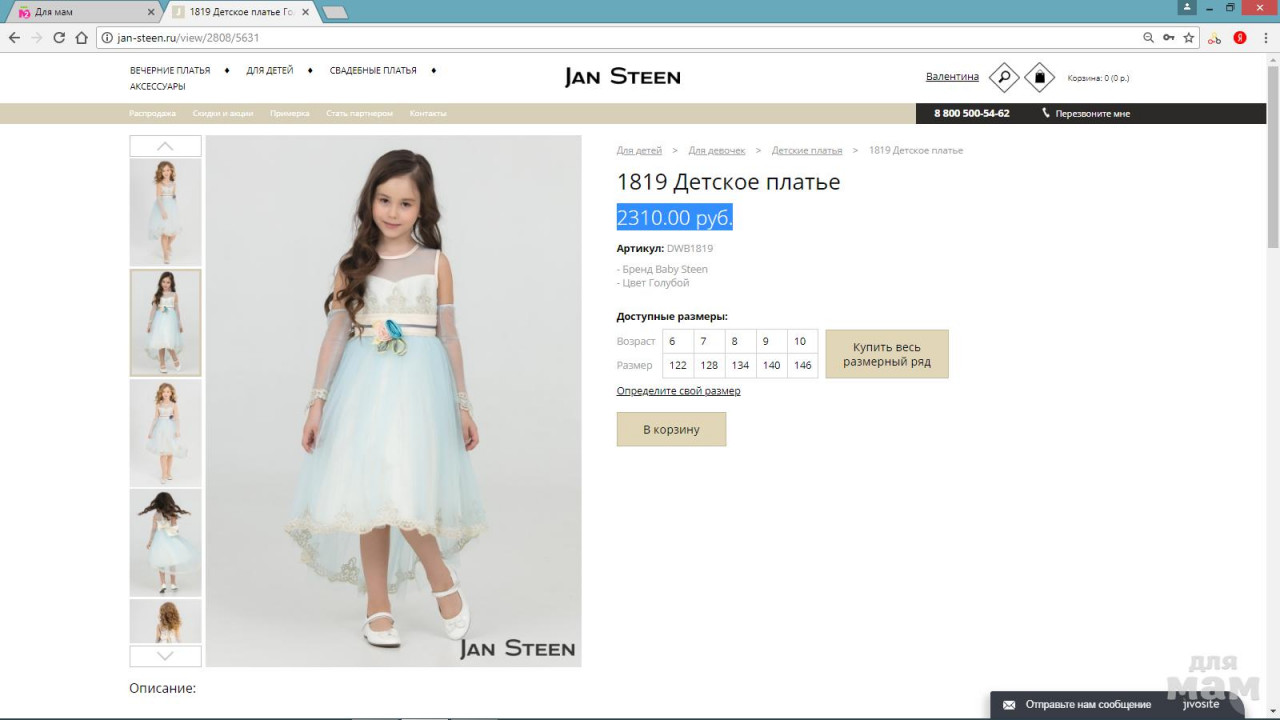The height and width of the screenshot is (720, 1280).
Task: Click the address bar URL field
Action: click(600, 38)
